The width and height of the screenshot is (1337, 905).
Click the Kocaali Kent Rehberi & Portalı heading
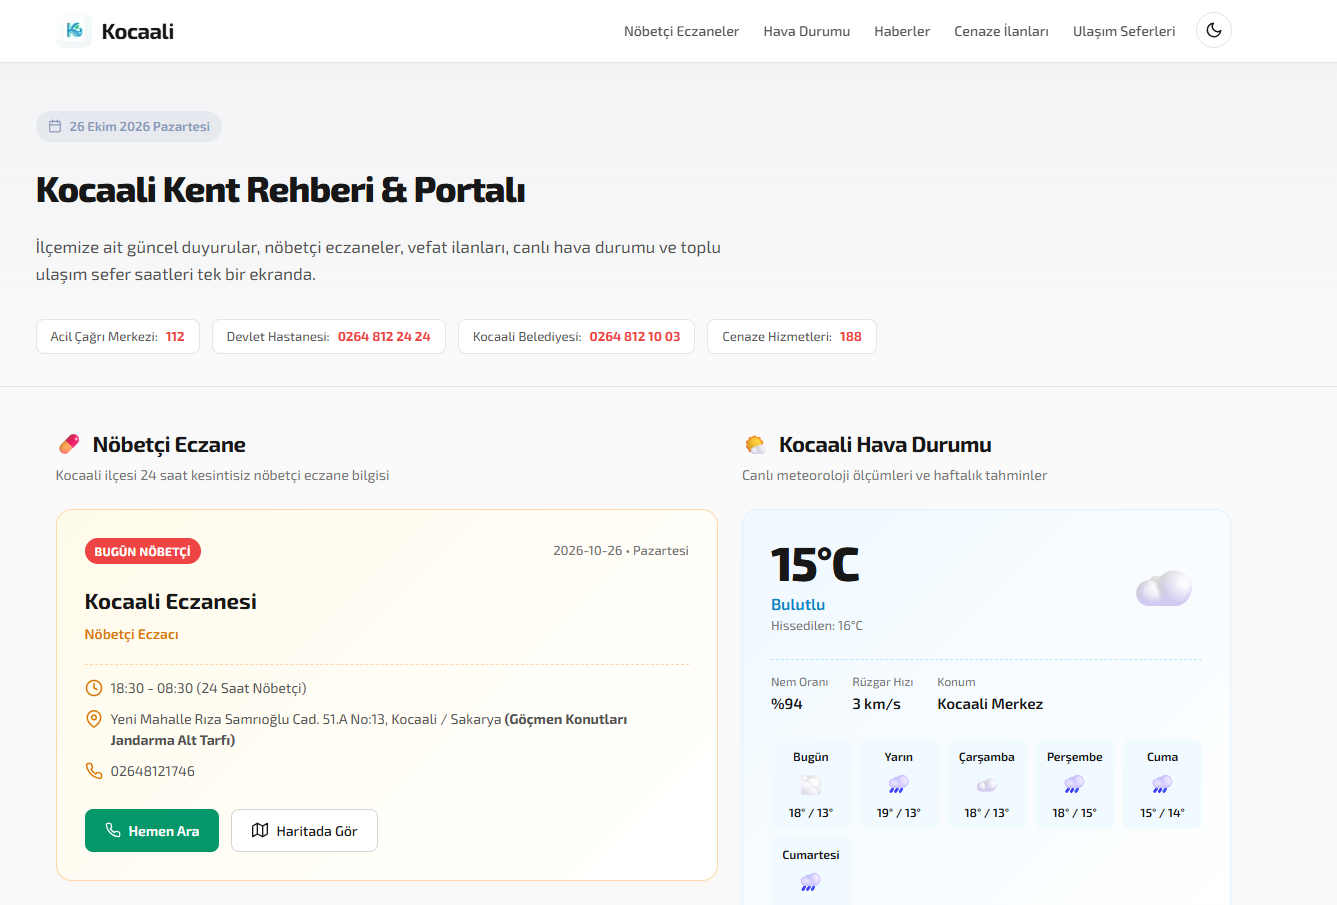281,190
